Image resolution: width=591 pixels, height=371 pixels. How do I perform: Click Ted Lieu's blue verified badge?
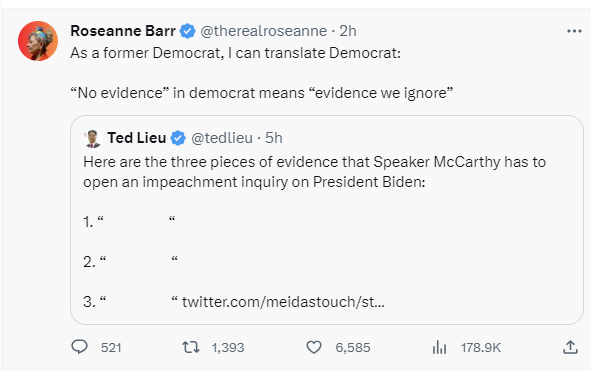178,138
